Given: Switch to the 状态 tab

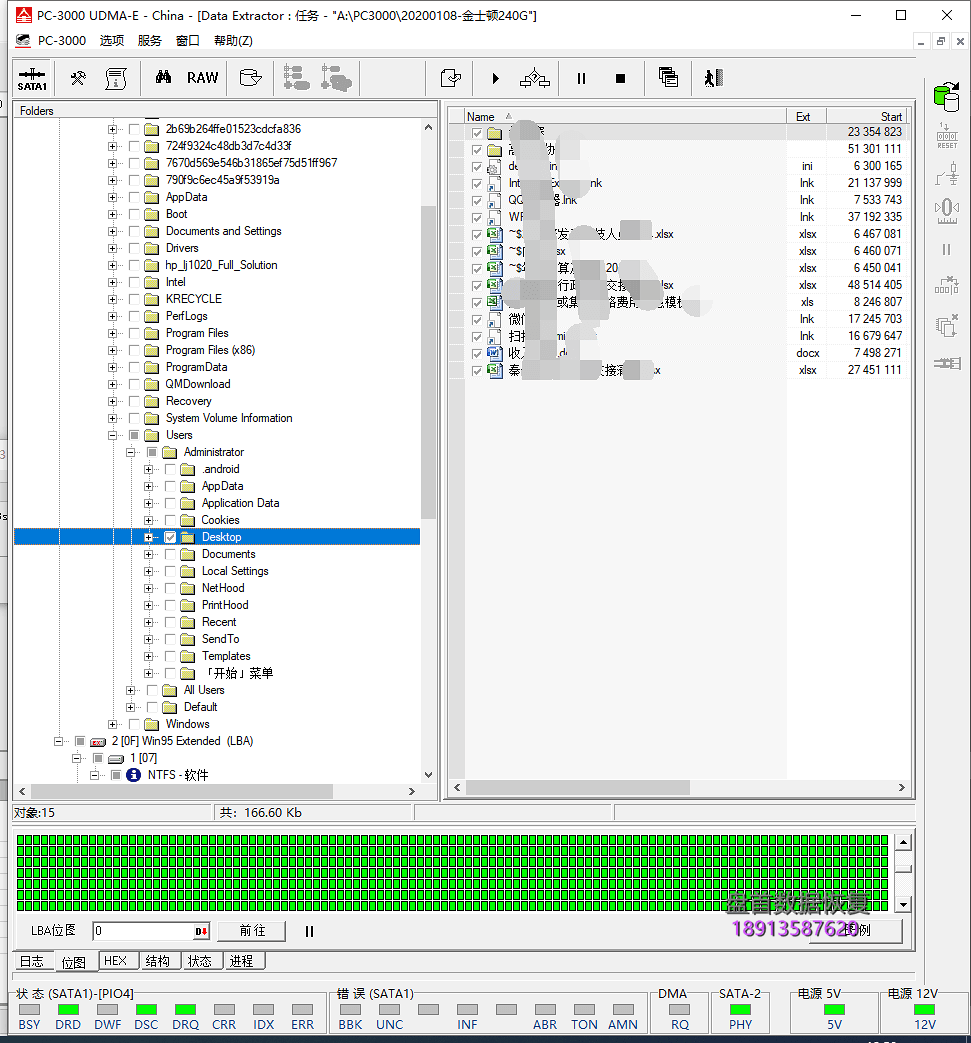Looking at the screenshot, I should click(200, 961).
